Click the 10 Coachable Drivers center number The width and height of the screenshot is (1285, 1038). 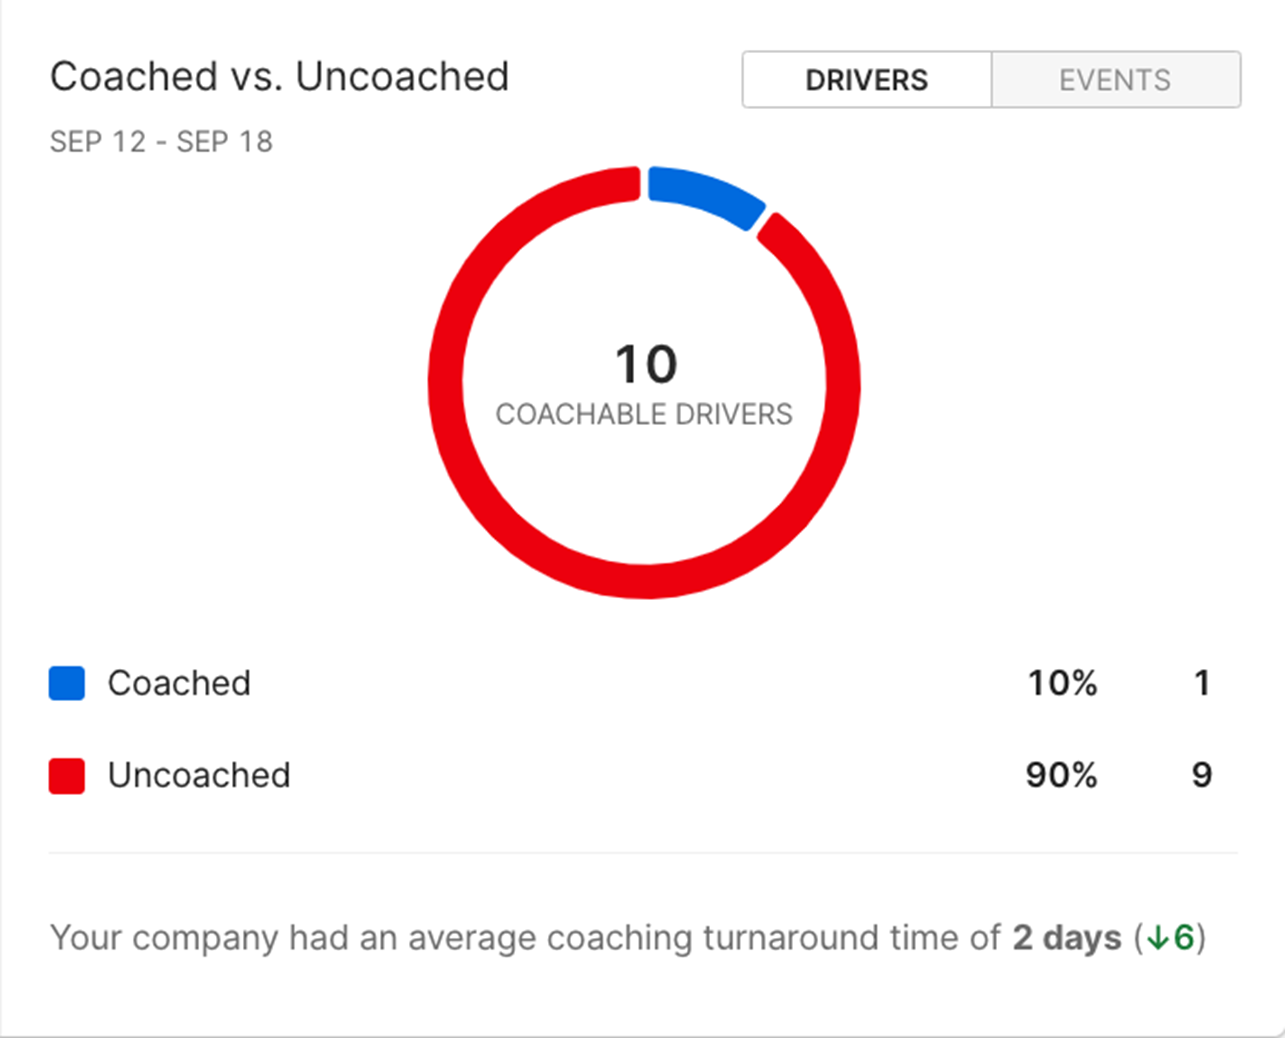click(x=646, y=364)
